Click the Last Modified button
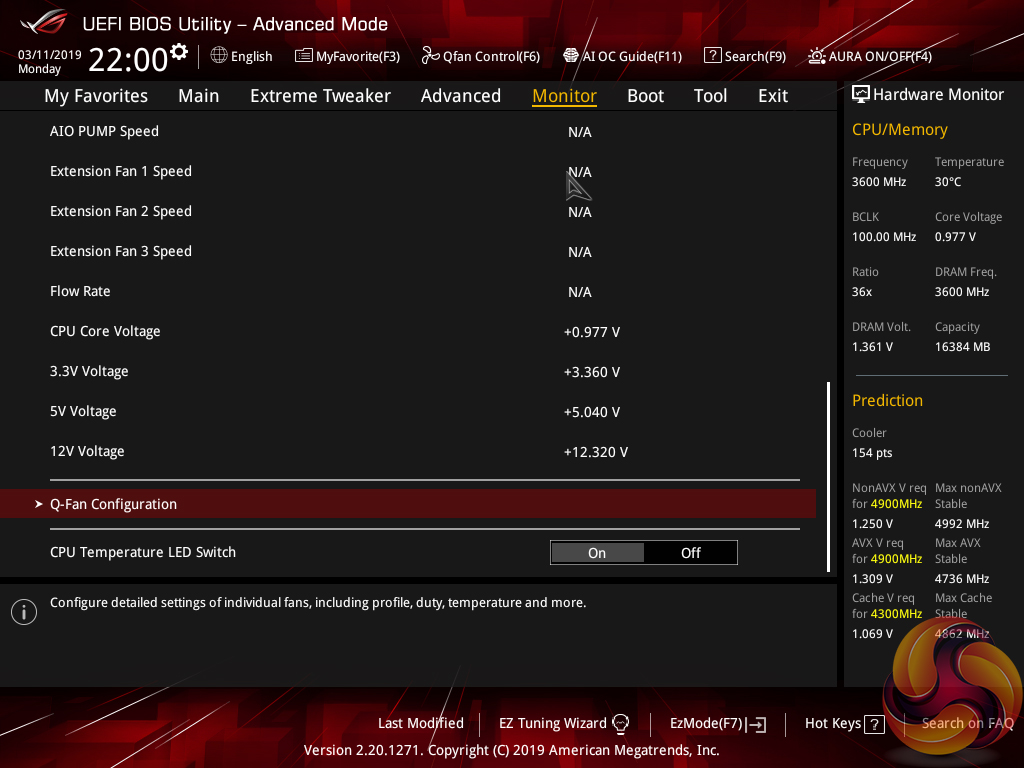Viewport: 1024px width, 768px height. (421, 723)
